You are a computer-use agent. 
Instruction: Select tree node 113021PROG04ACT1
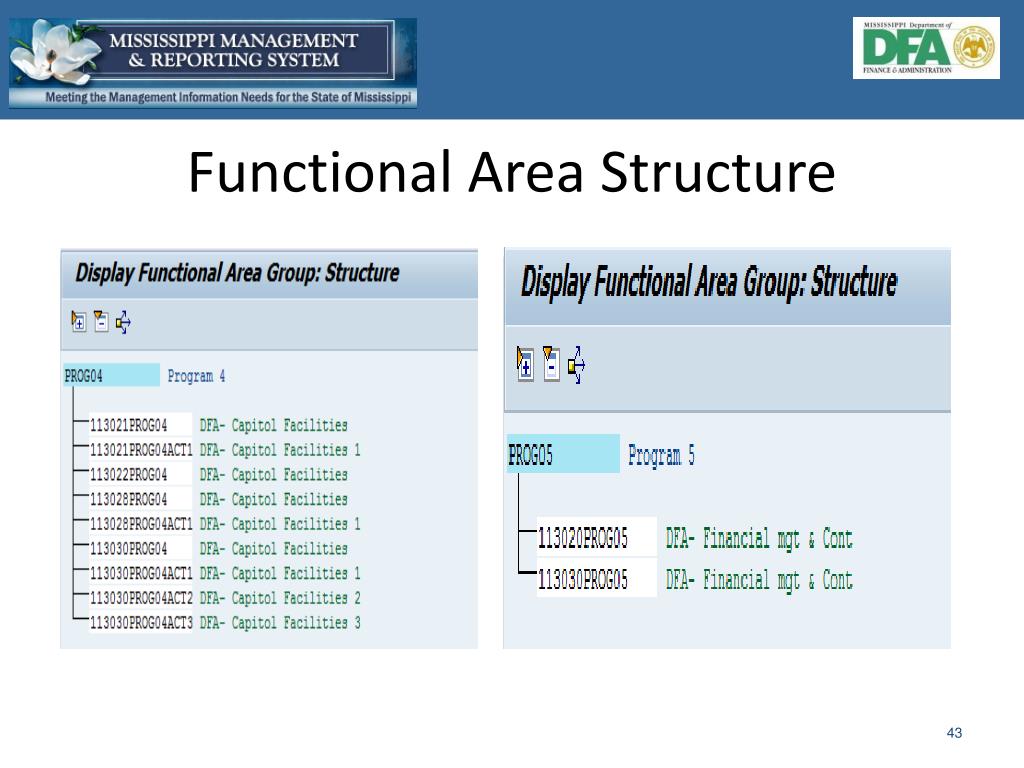140,450
